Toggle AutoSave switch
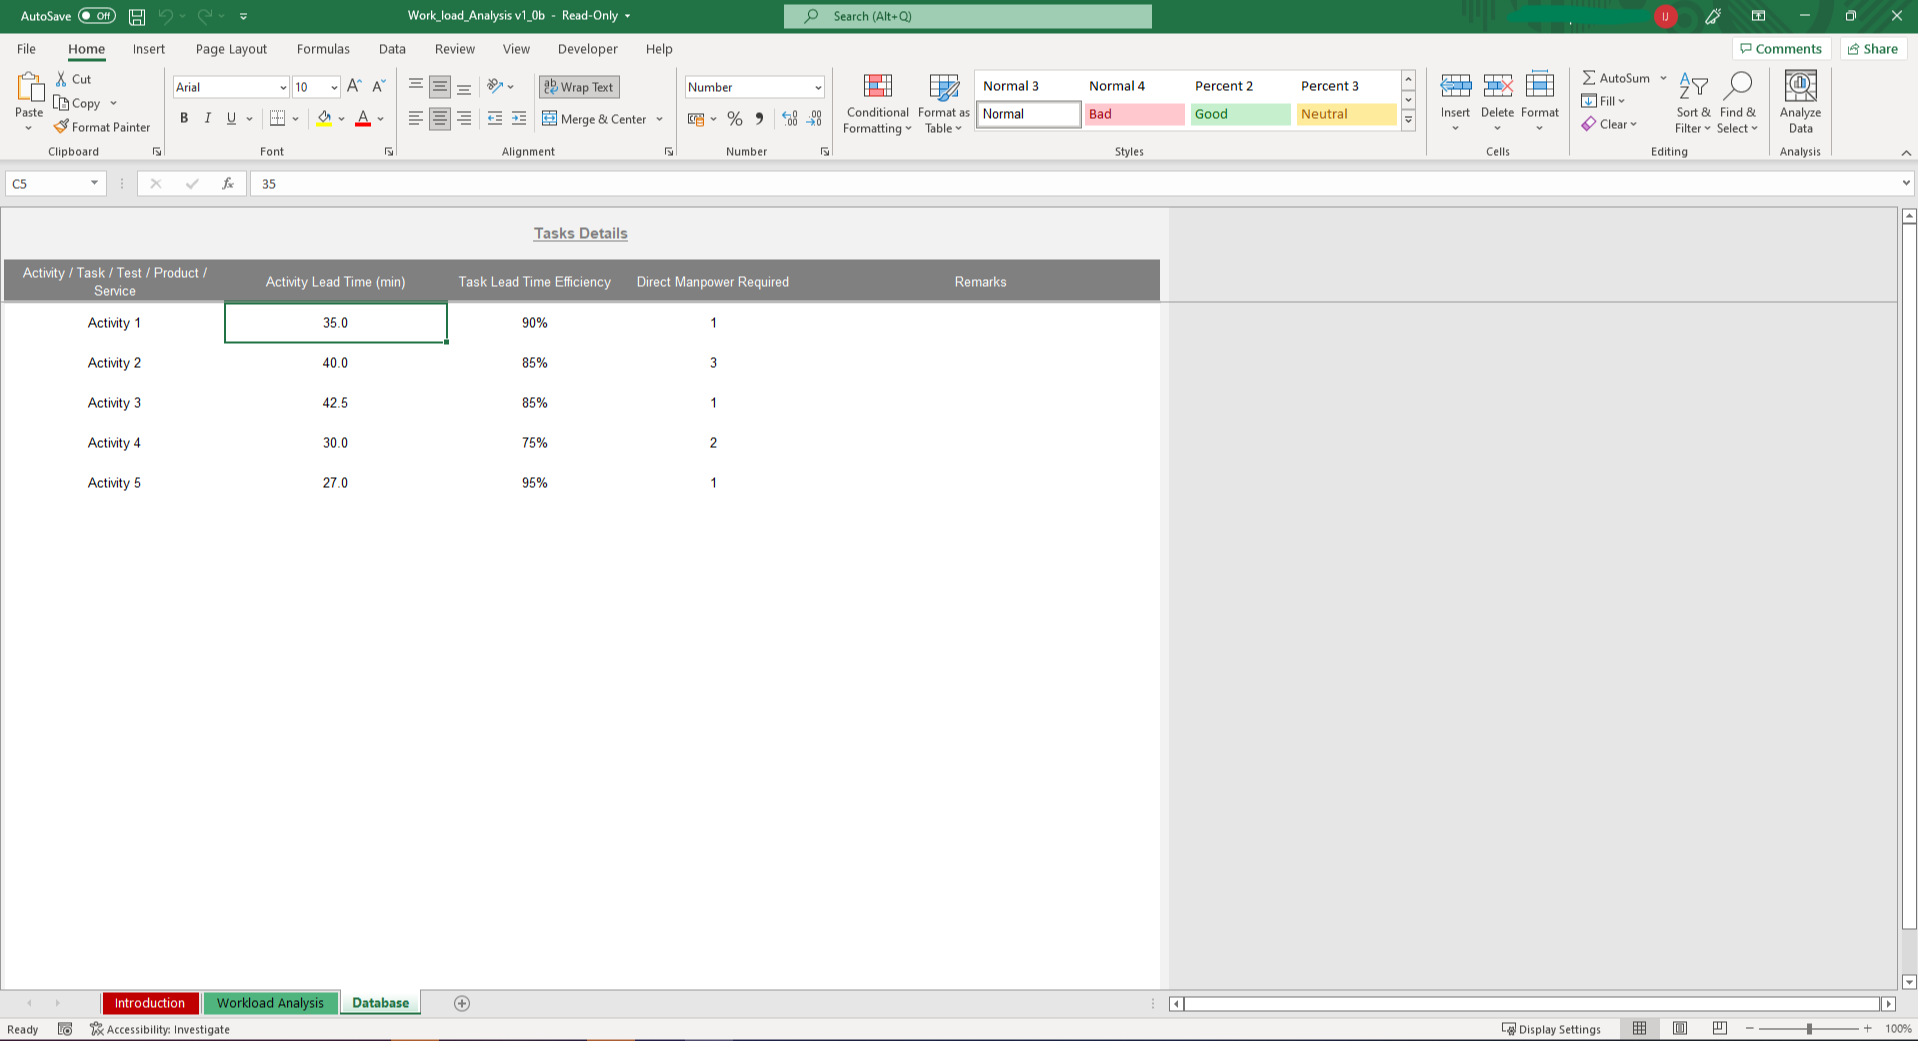Image resolution: width=1918 pixels, height=1041 pixels. (97, 16)
